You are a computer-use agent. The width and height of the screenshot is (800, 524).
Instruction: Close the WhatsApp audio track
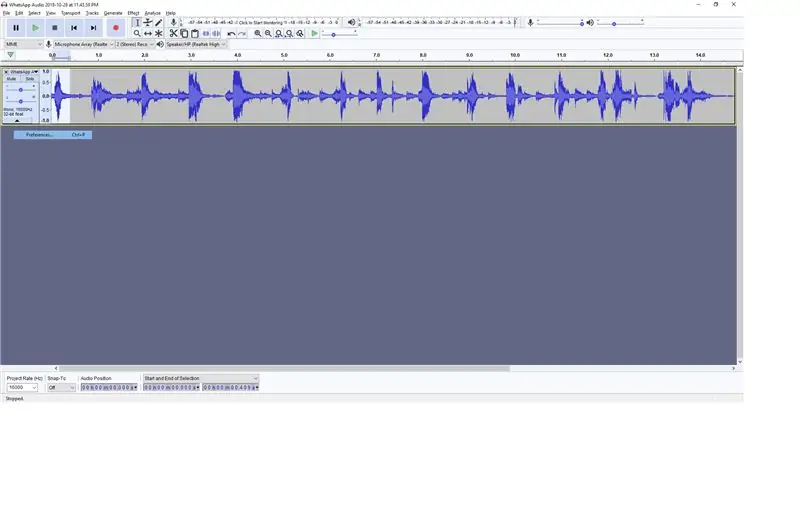(x=6, y=72)
